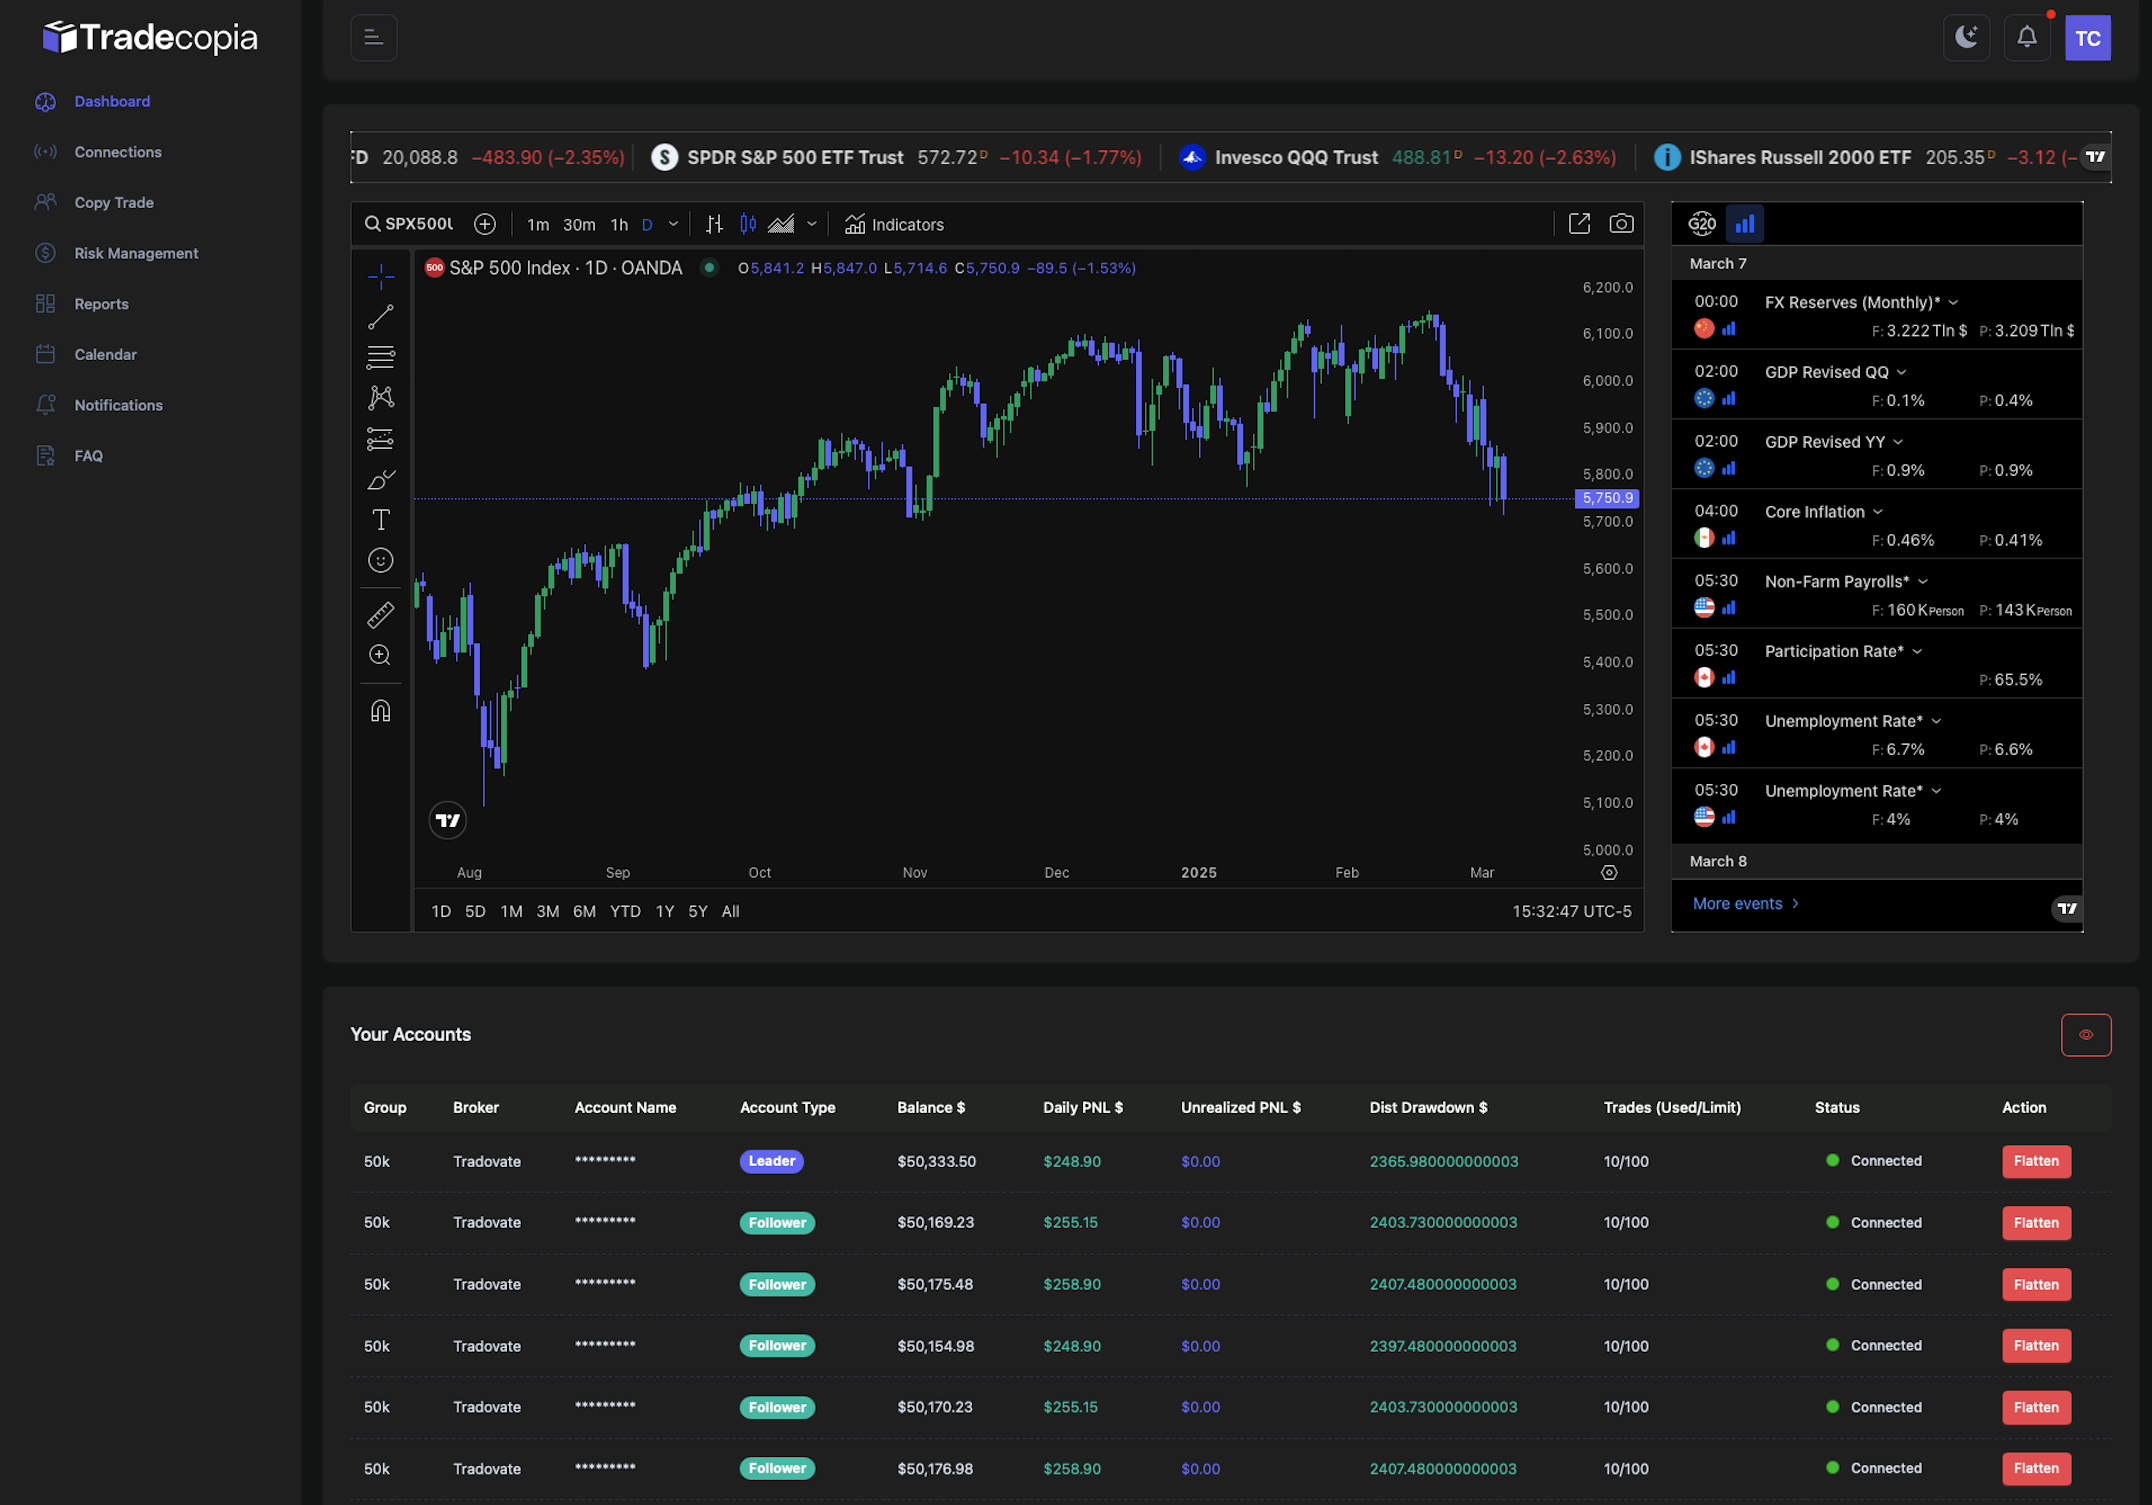Select the crosshair tool on the chart
2152x1505 pixels.
pos(380,277)
